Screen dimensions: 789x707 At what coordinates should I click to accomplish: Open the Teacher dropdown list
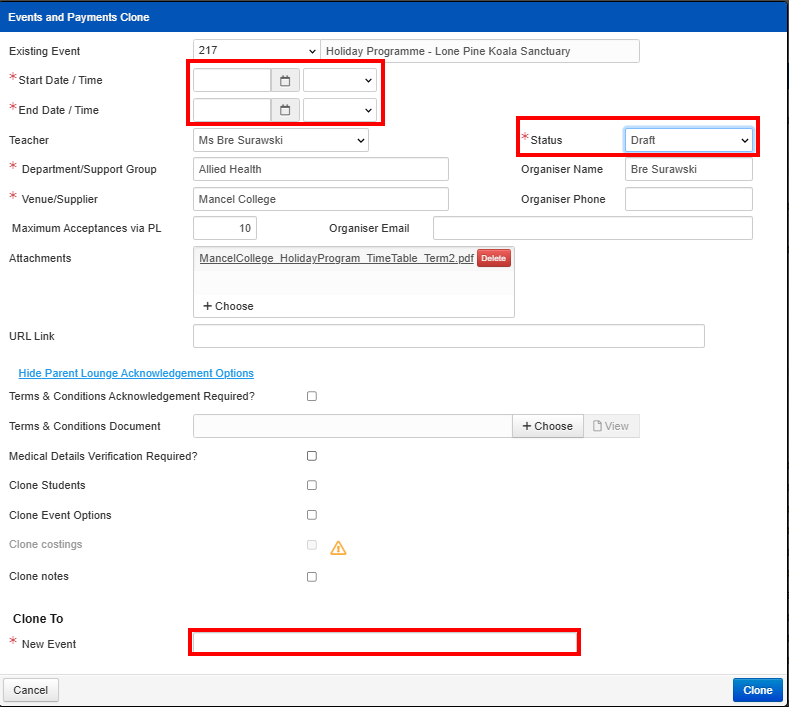pos(280,141)
